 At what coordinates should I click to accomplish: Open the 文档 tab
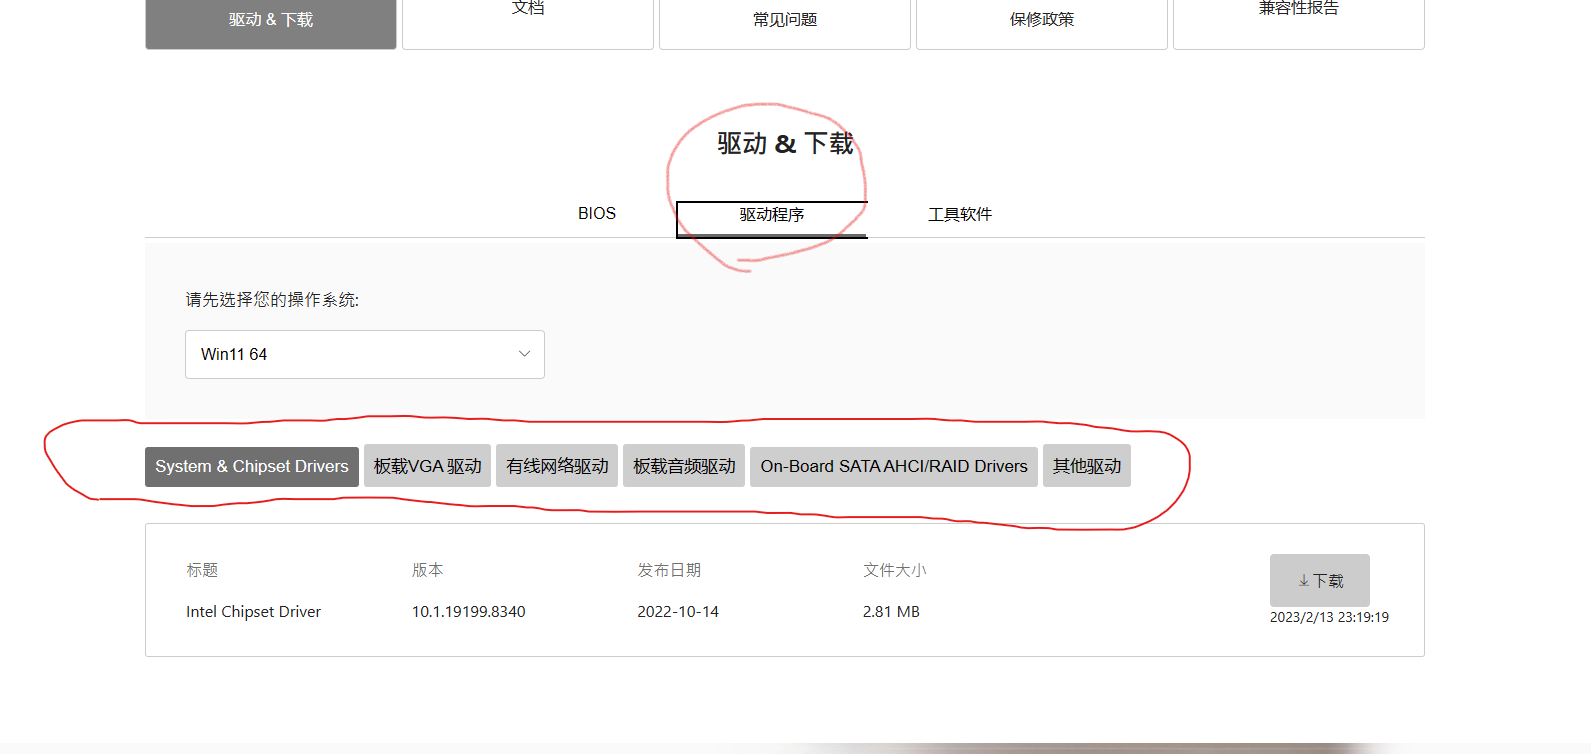(528, 22)
